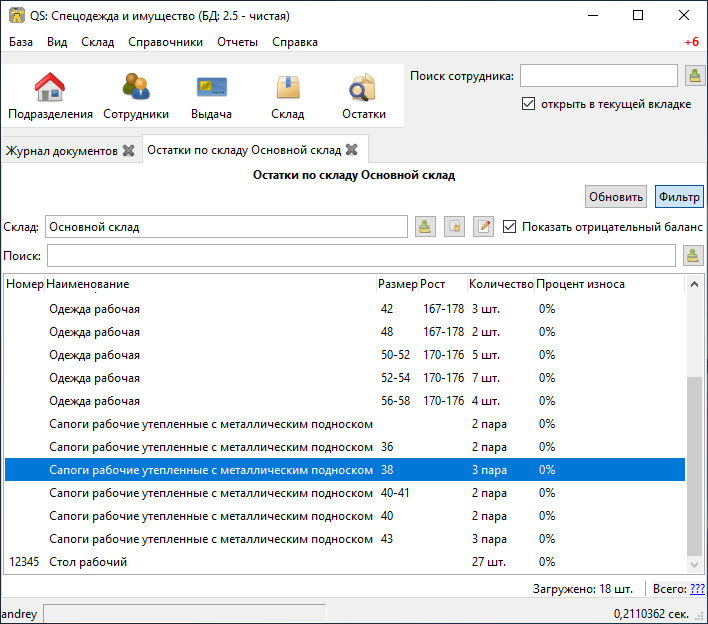Click the vertical scrollbar thumb

click(x=694, y=466)
